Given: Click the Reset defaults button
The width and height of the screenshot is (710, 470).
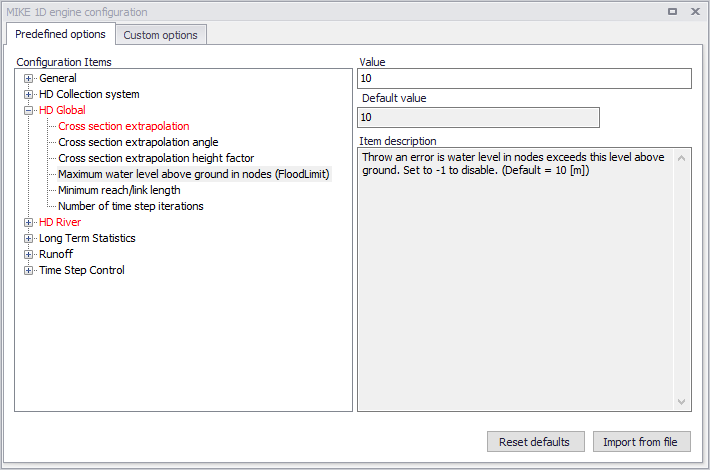Looking at the screenshot, I should tap(535, 441).
